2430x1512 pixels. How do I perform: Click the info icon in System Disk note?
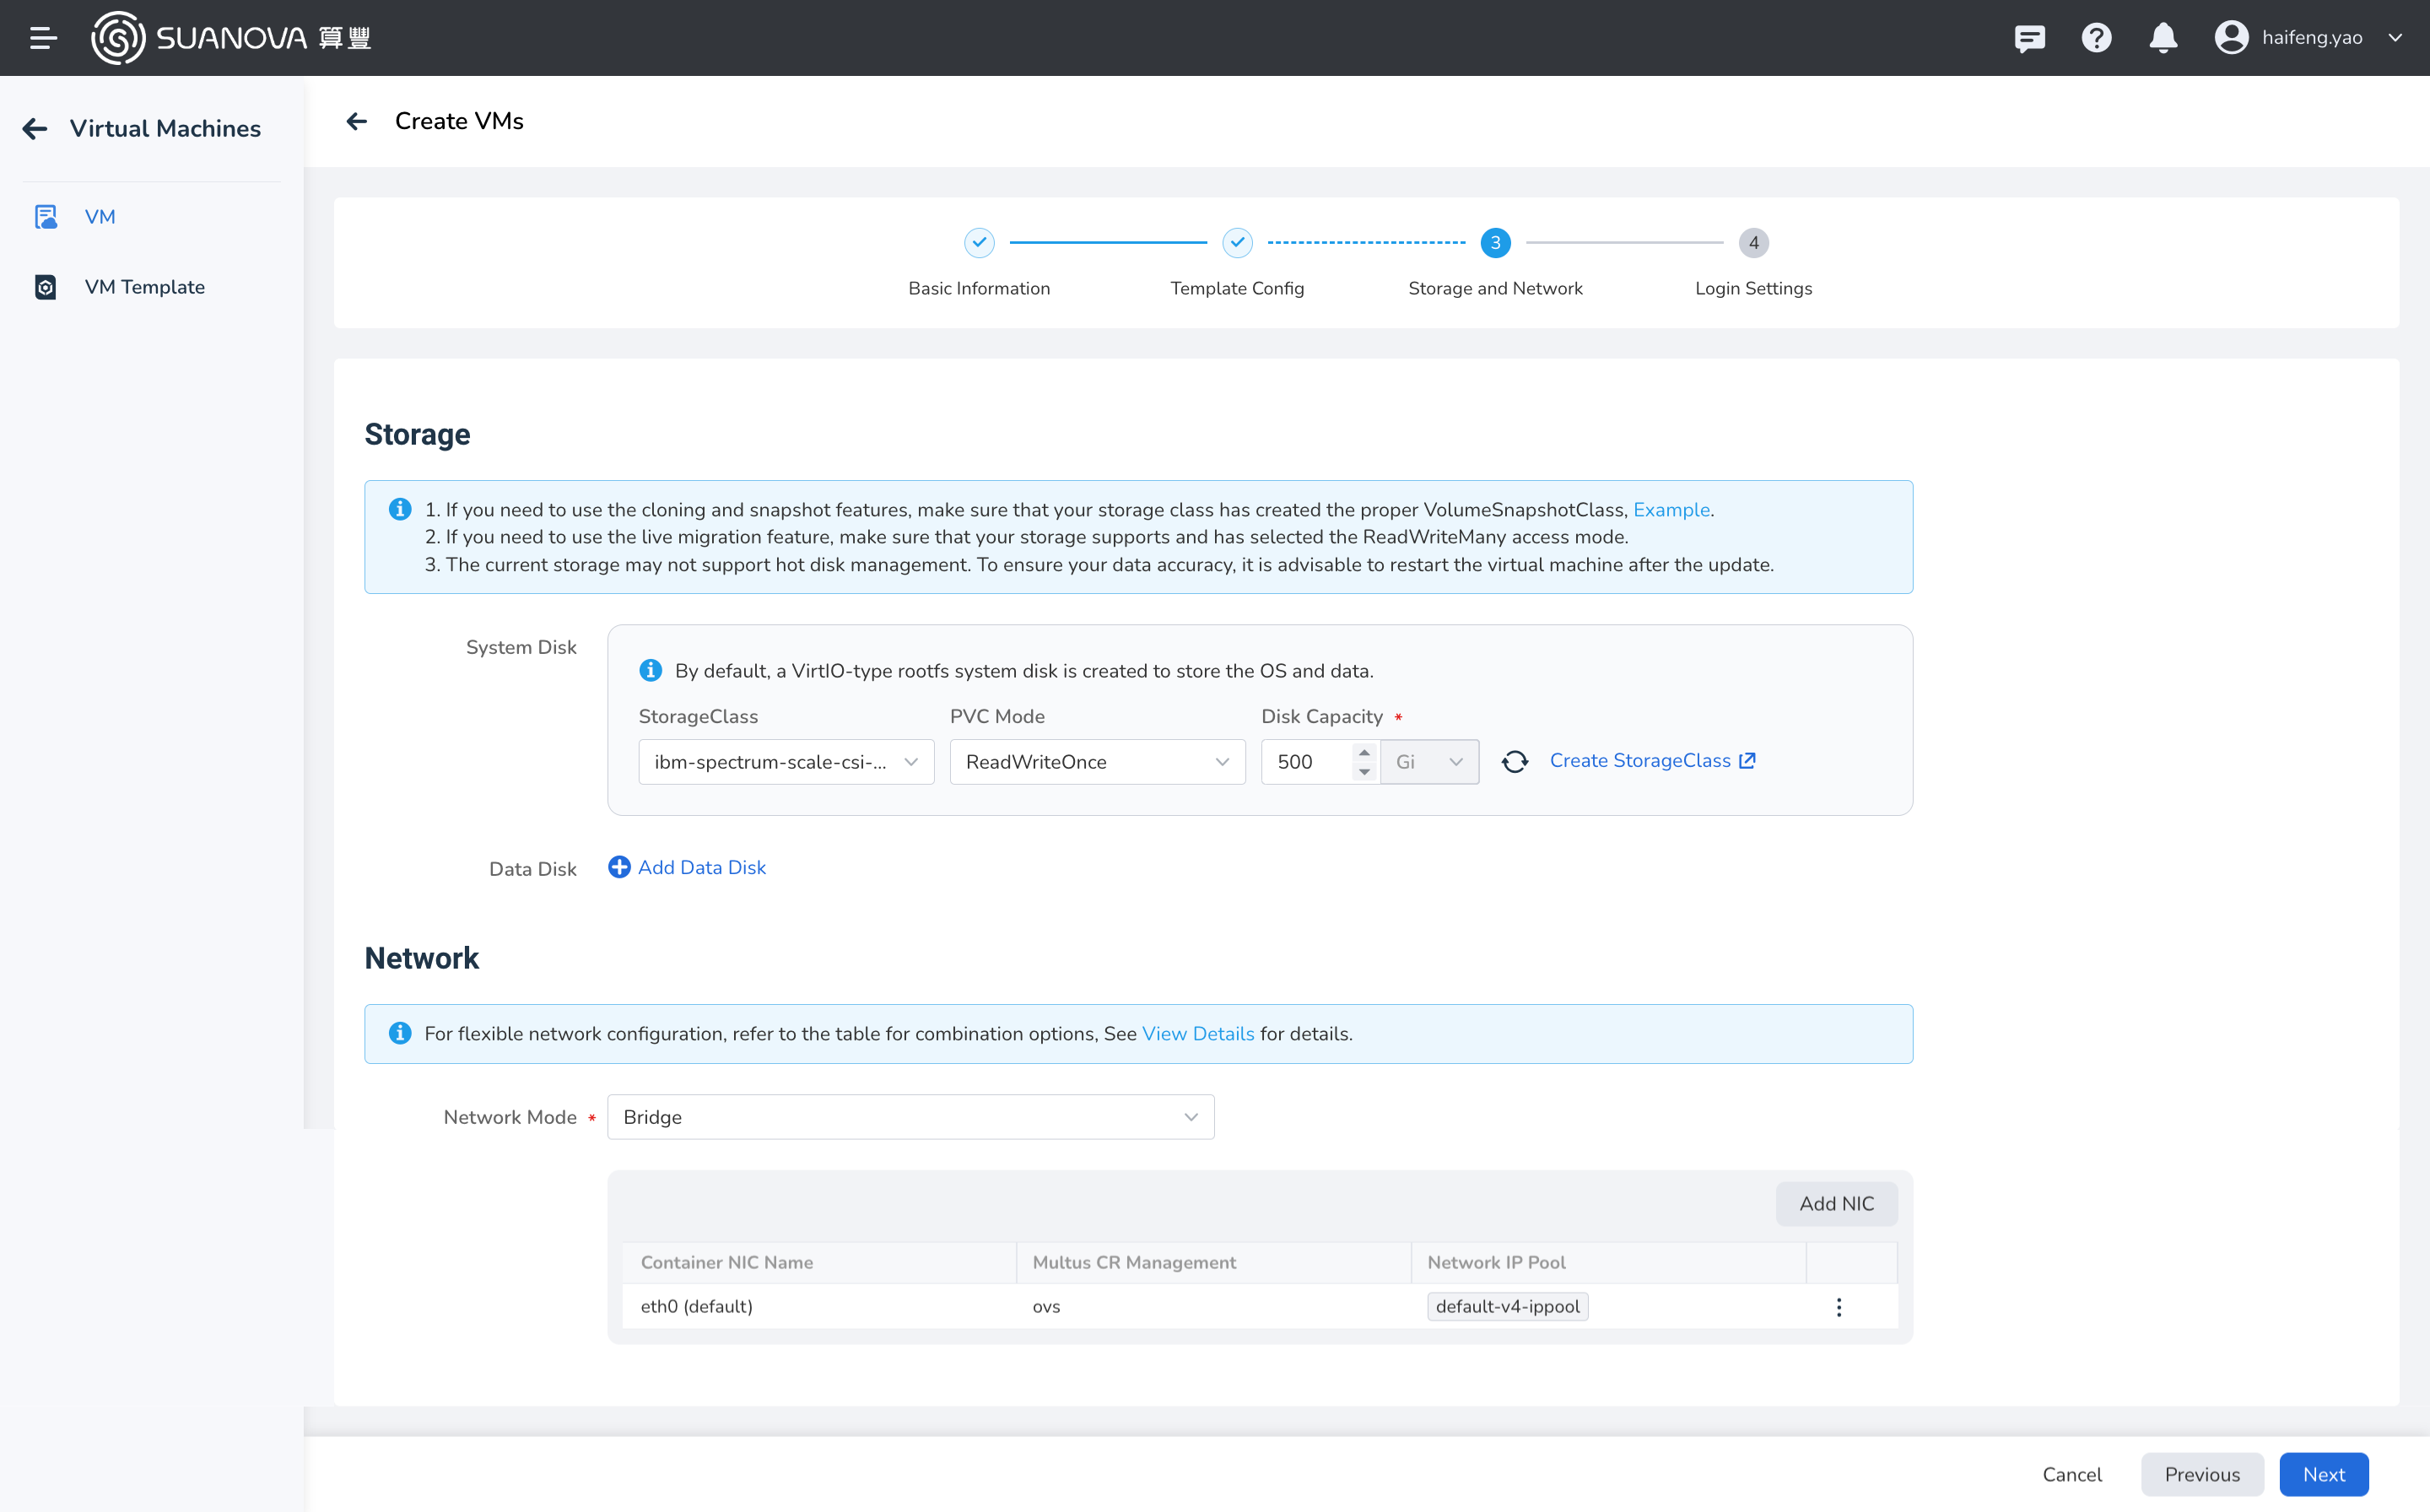[650, 670]
